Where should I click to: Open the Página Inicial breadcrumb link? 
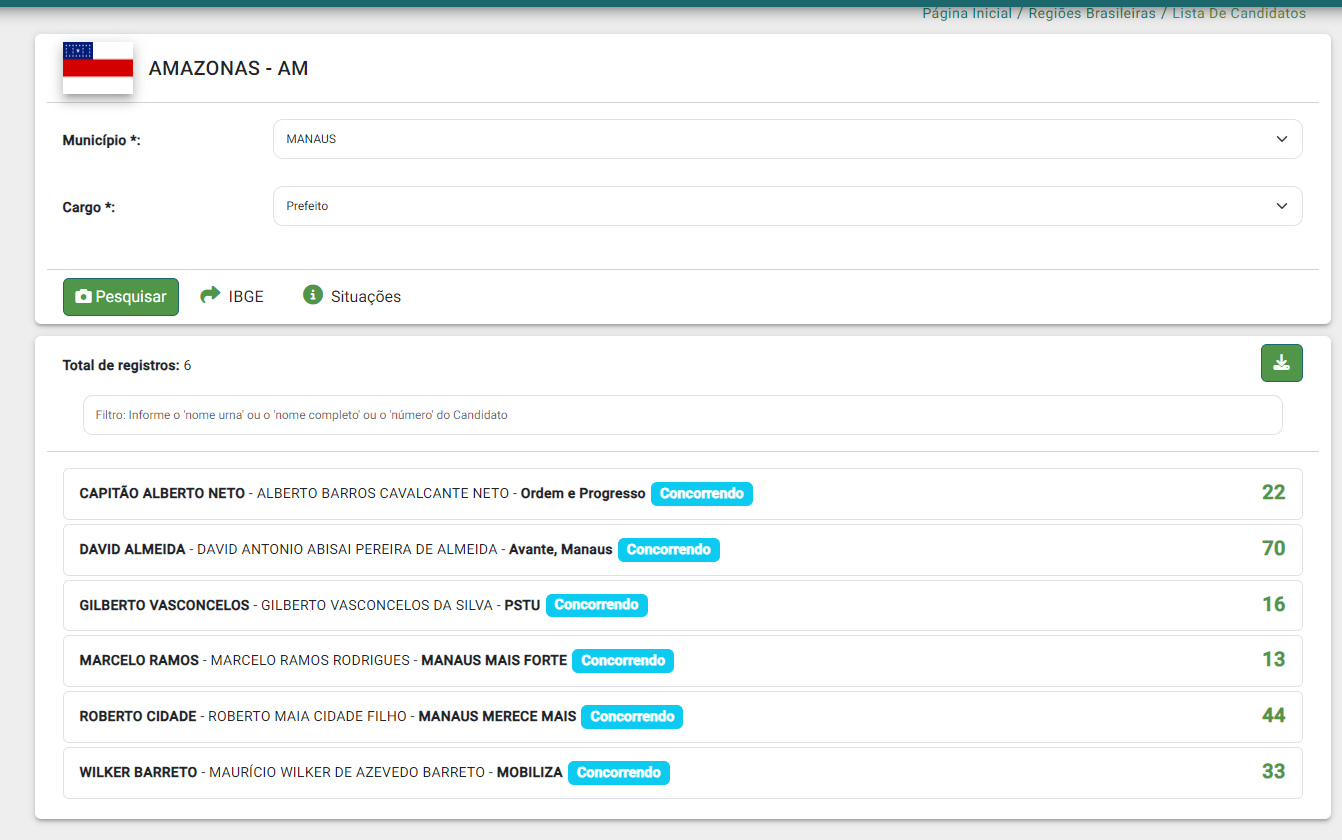point(967,14)
